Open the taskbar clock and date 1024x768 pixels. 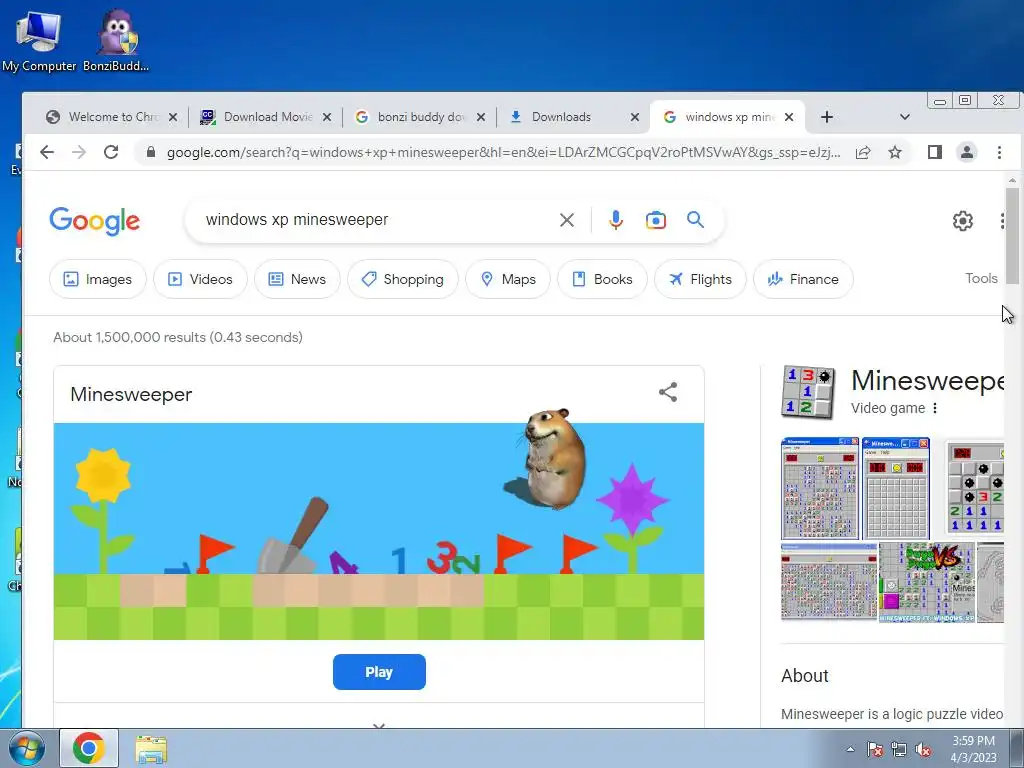click(x=973, y=749)
